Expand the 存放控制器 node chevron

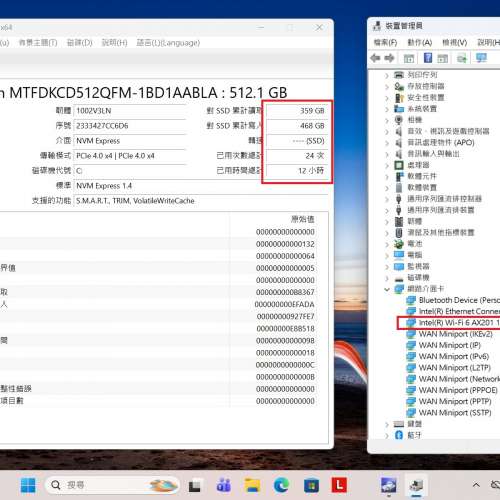tap(387, 87)
